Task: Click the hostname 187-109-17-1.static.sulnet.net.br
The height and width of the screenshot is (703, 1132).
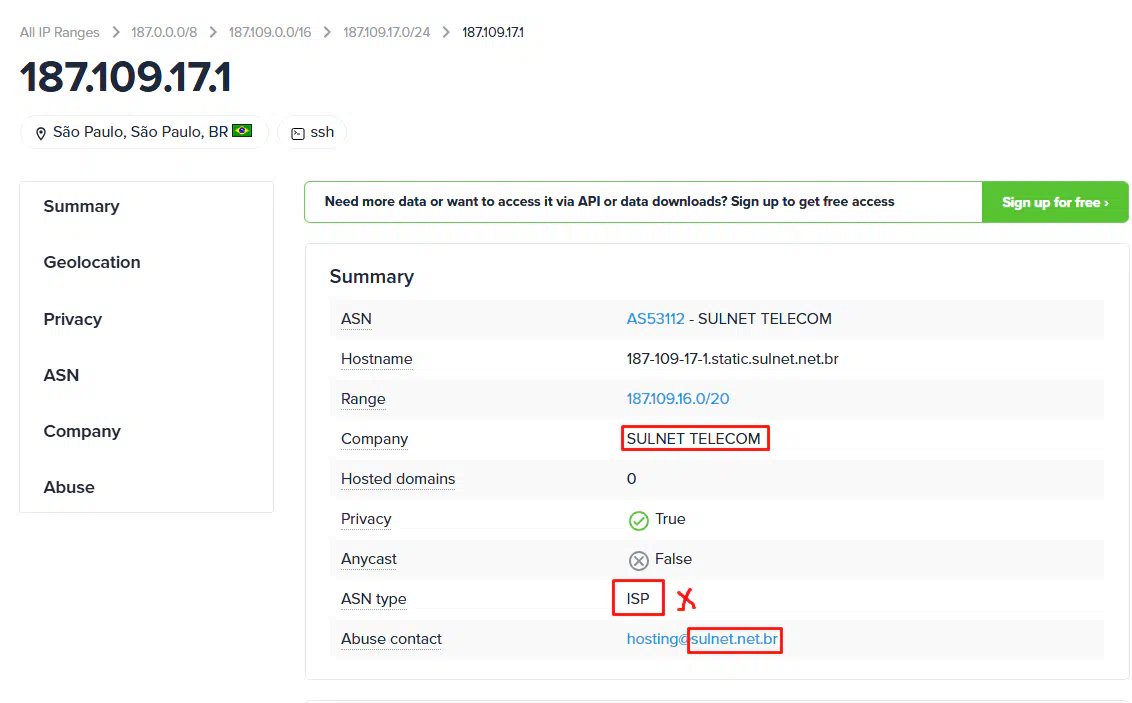Action: [732, 359]
